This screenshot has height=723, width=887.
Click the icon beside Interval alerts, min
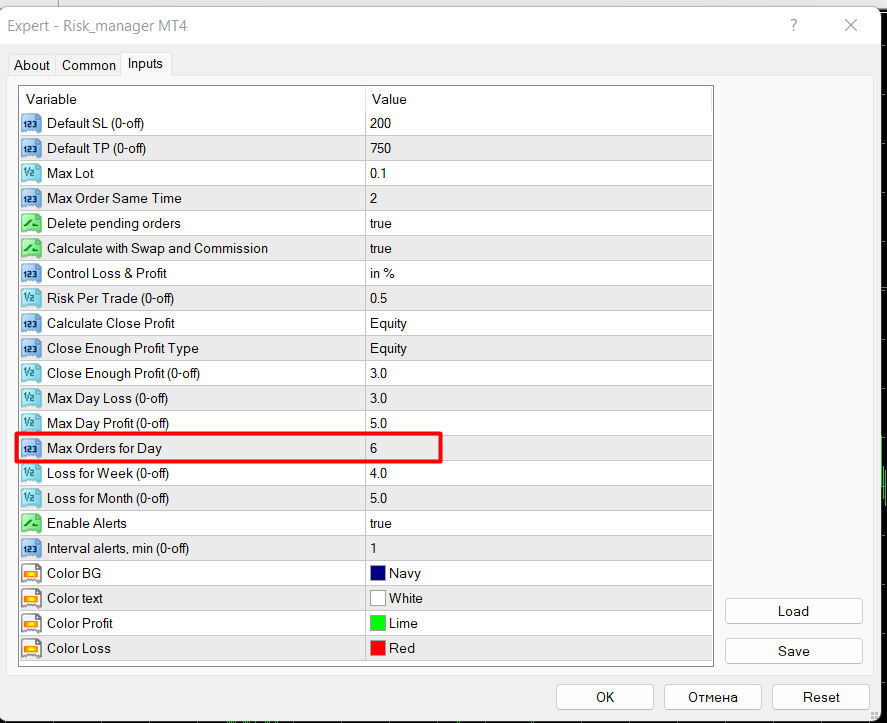[31, 548]
